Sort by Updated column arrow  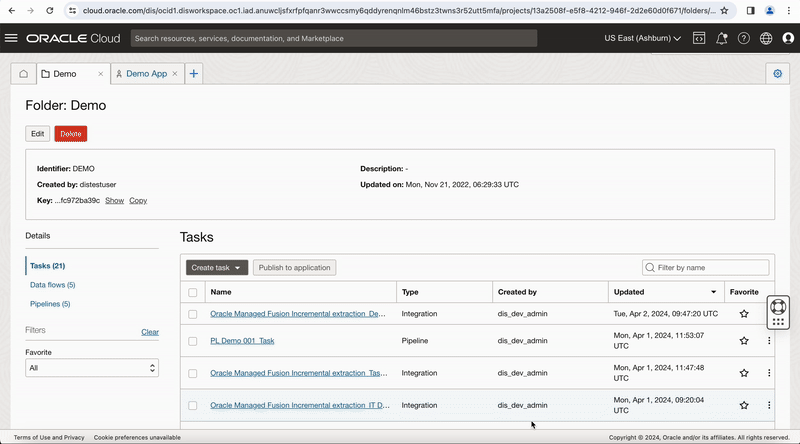(713, 292)
